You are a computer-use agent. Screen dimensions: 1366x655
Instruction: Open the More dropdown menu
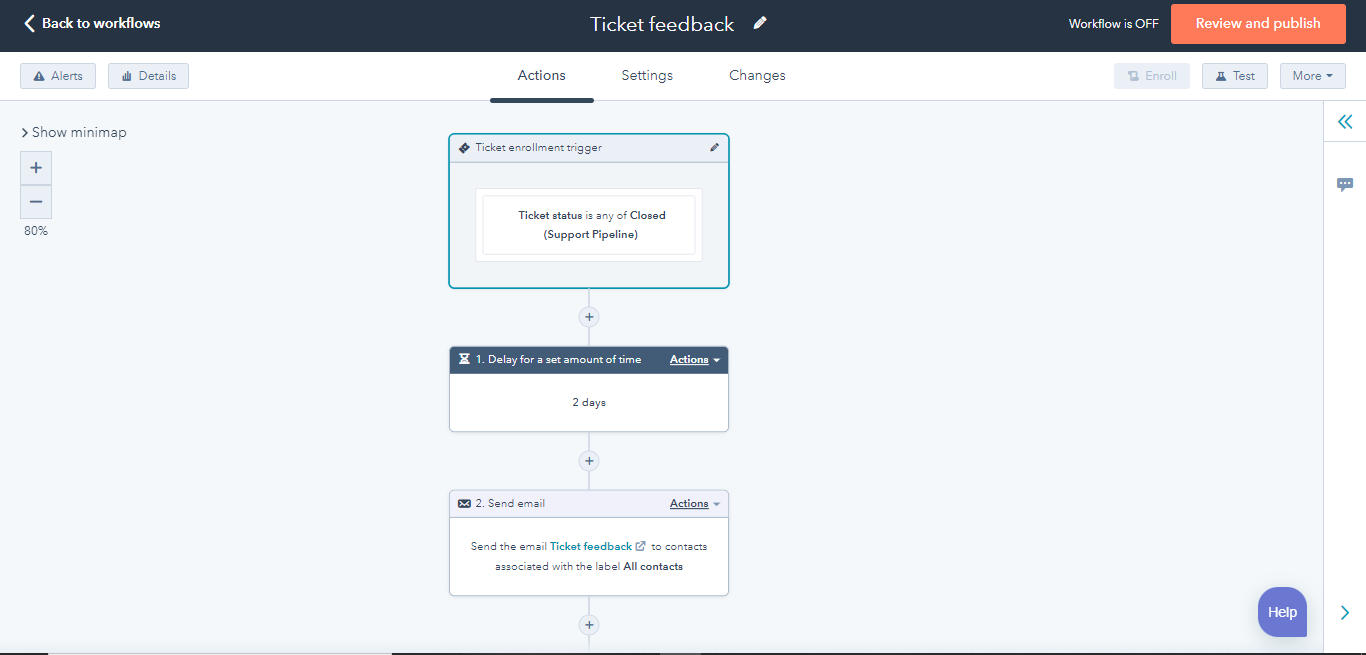tap(1312, 75)
